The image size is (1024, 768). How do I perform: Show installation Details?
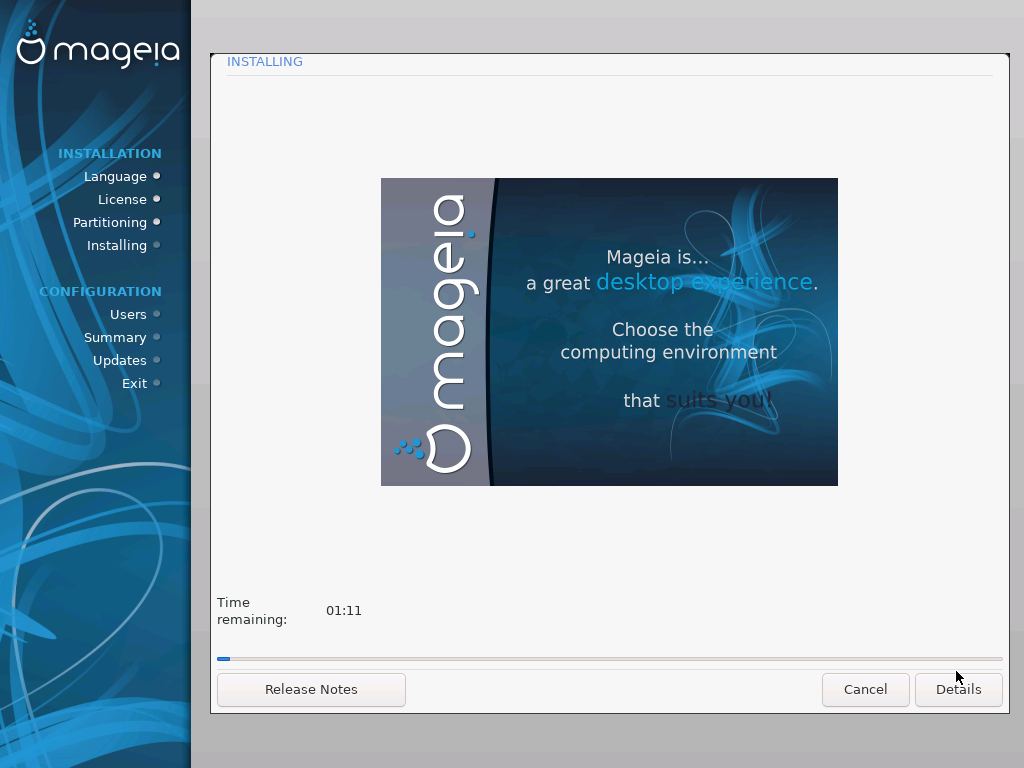(x=958, y=690)
